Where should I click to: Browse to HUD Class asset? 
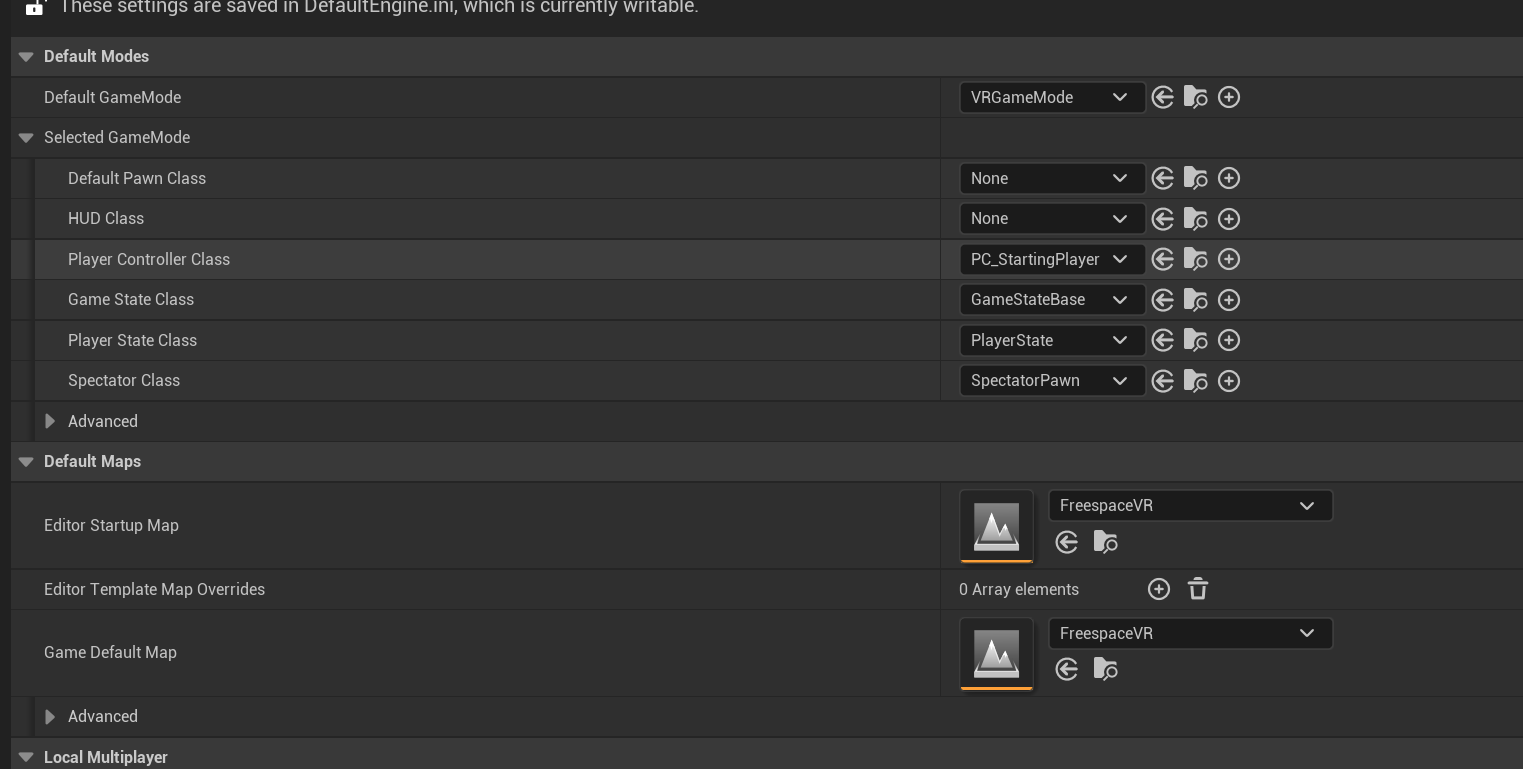pyautogui.click(x=1195, y=219)
